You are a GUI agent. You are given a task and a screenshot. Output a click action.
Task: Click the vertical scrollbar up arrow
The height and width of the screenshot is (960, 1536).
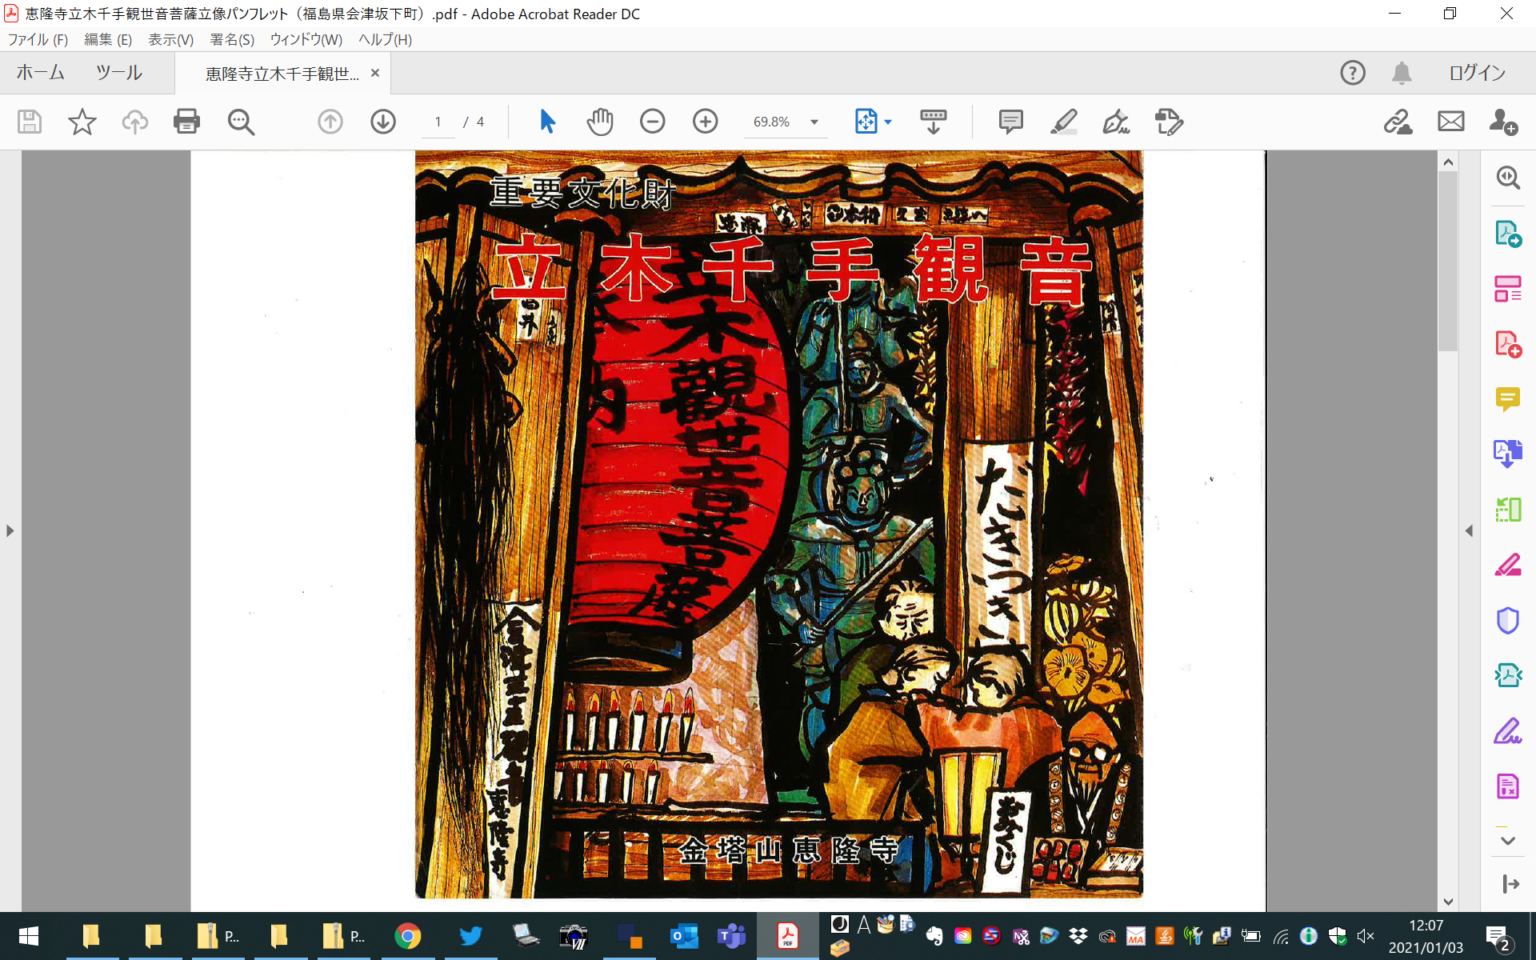[x=1448, y=161]
